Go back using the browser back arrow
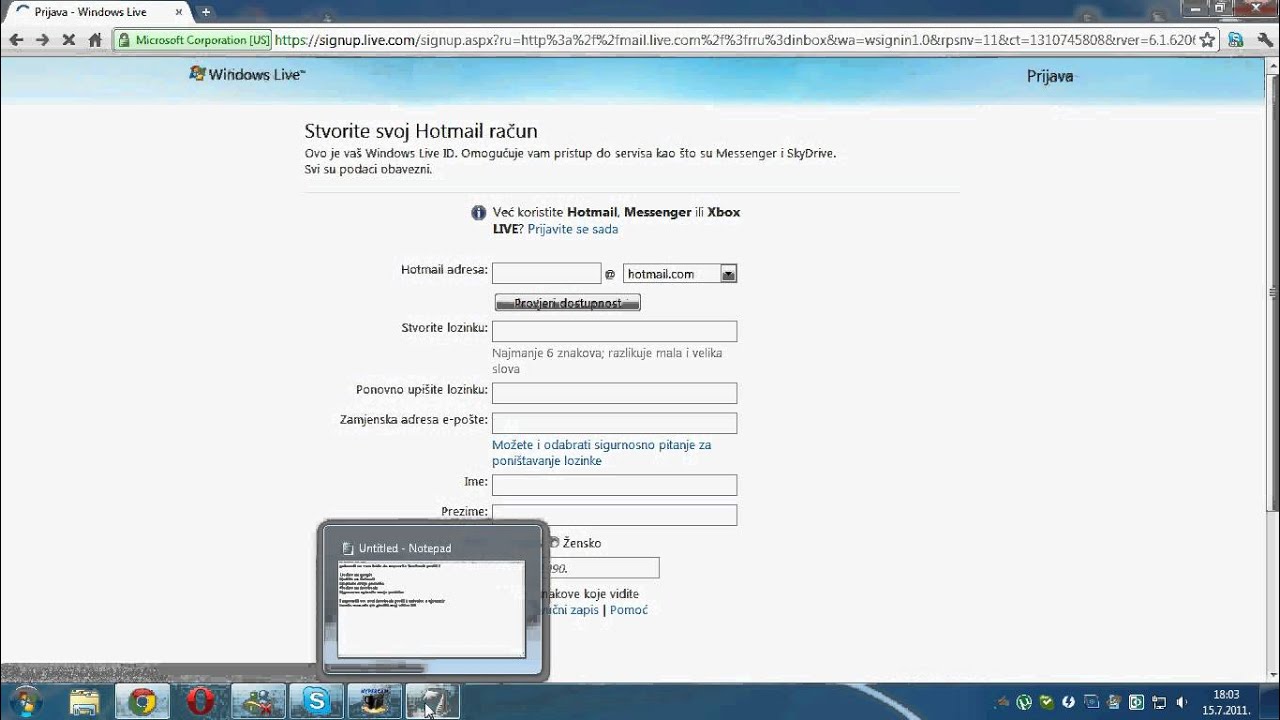The image size is (1280, 720). click(16, 40)
